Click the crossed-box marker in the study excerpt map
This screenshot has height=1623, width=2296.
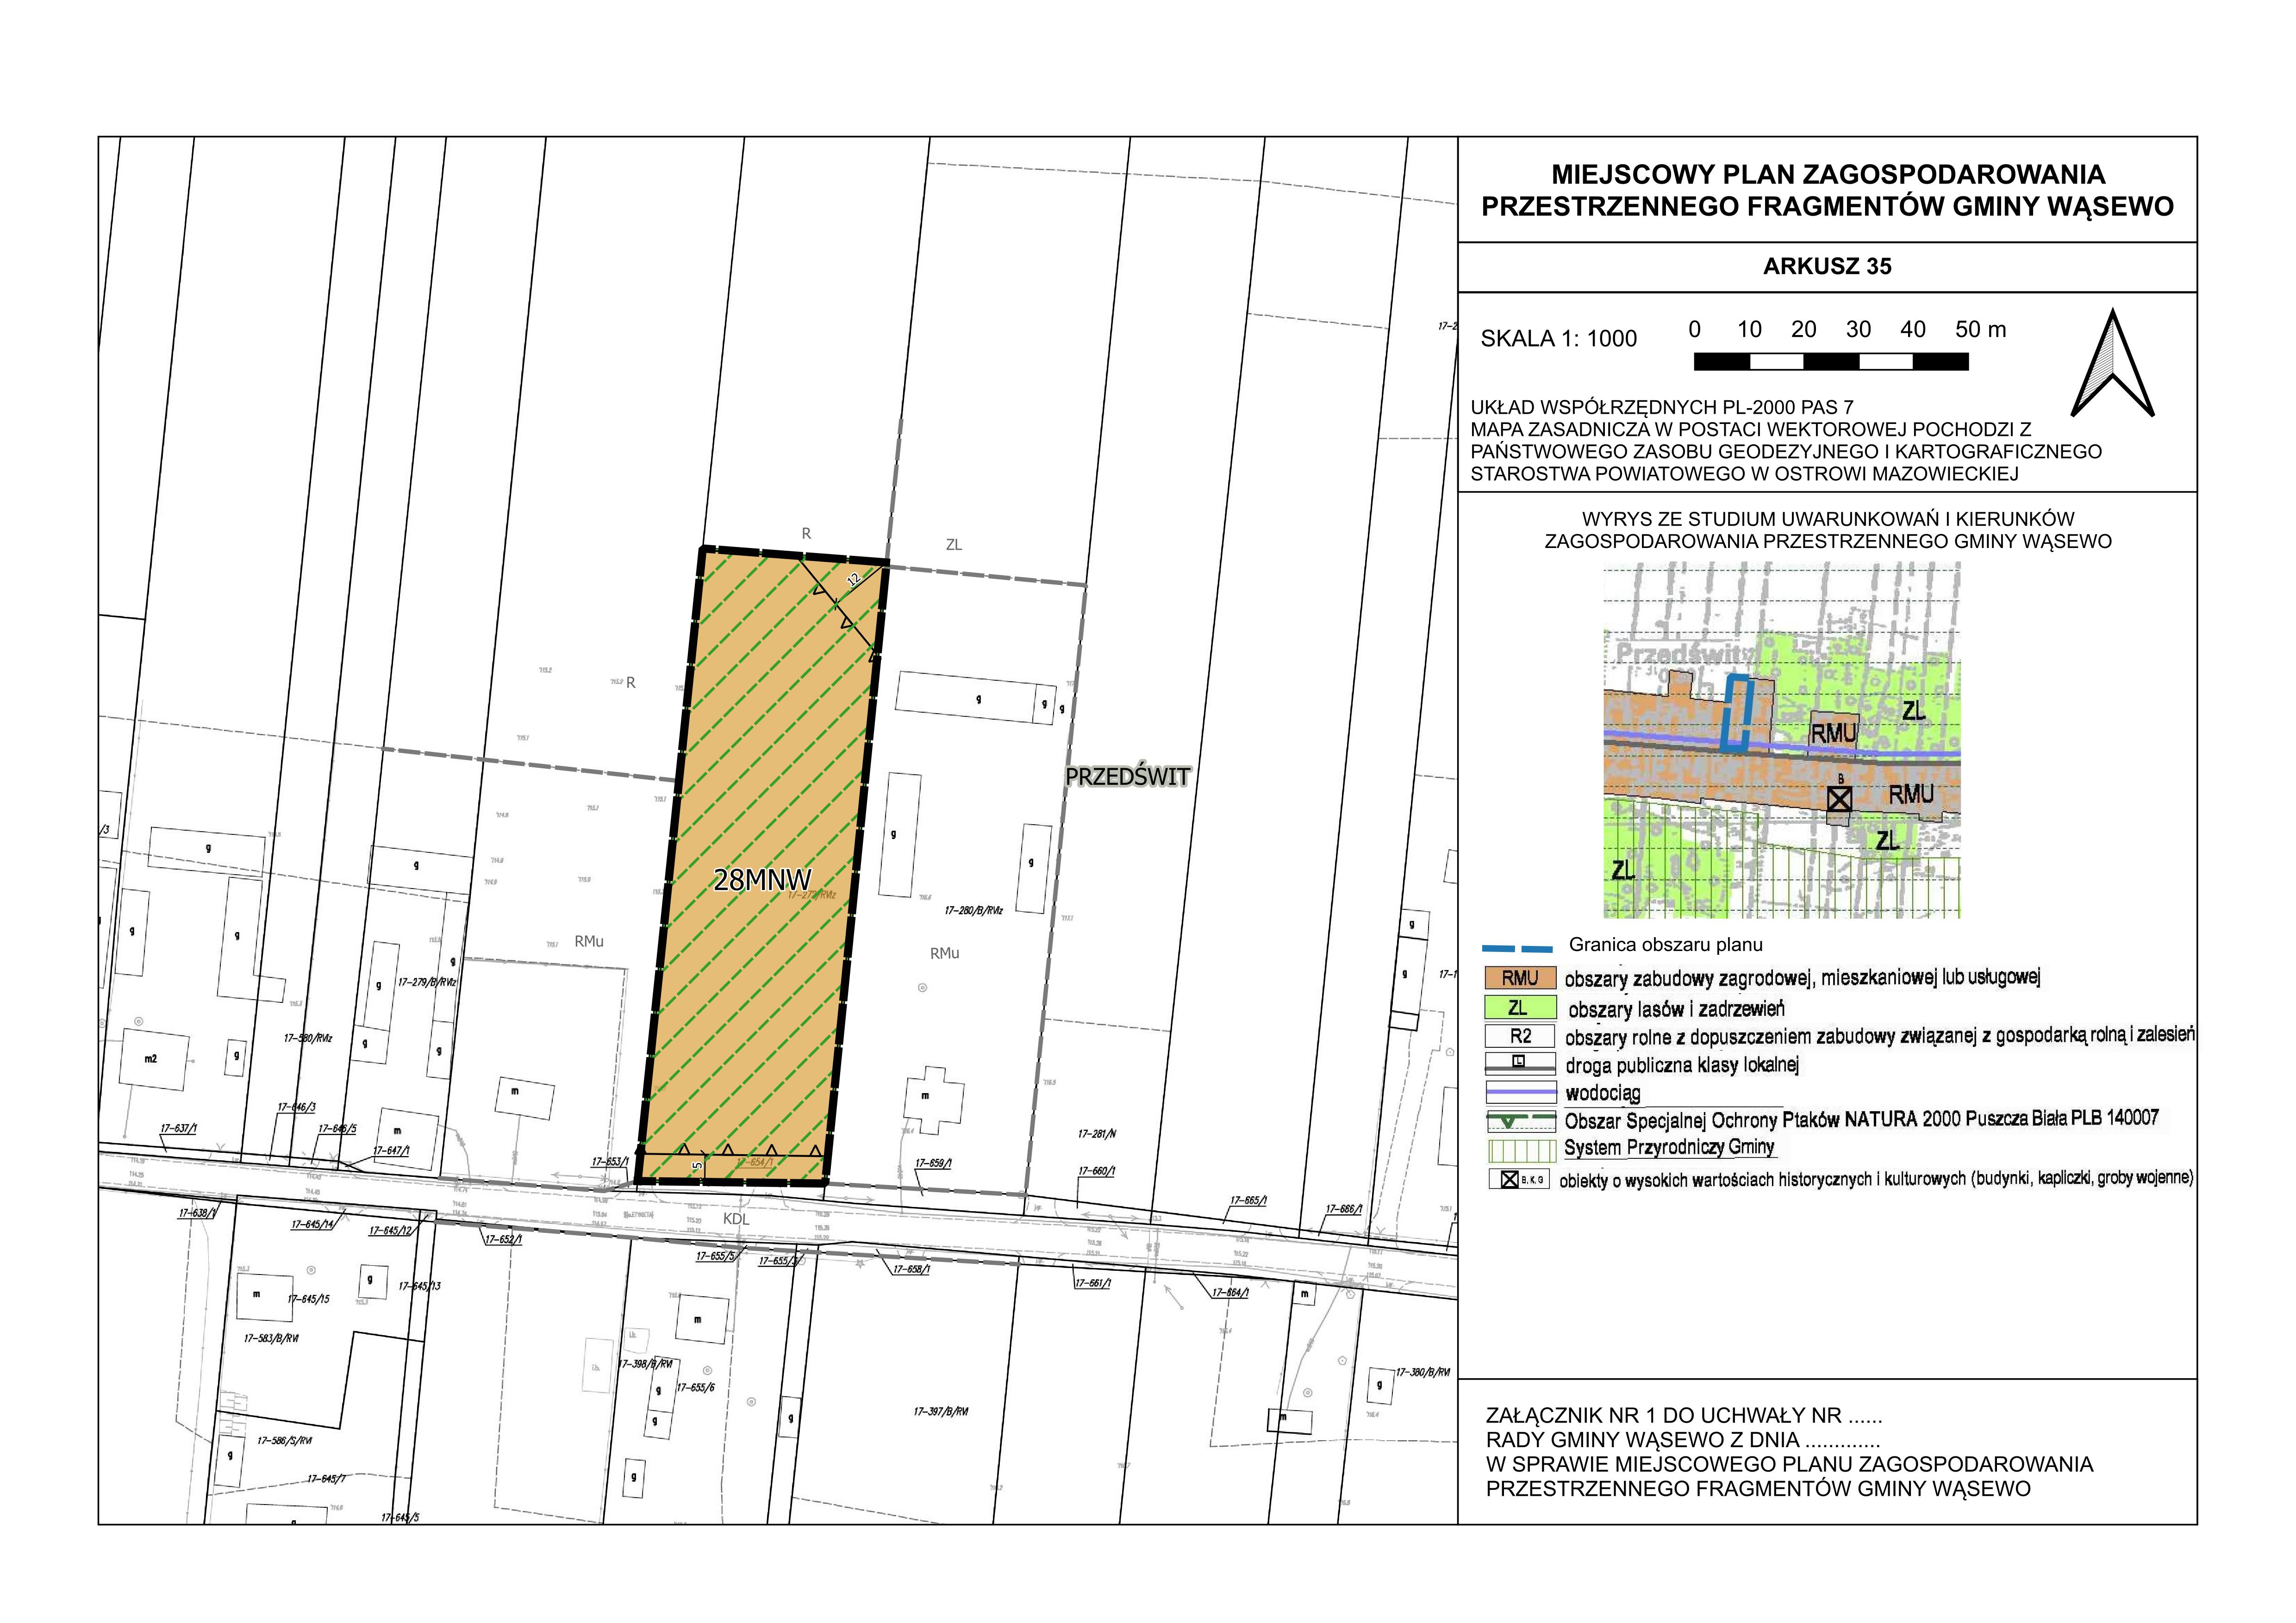click(x=1839, y=798)
